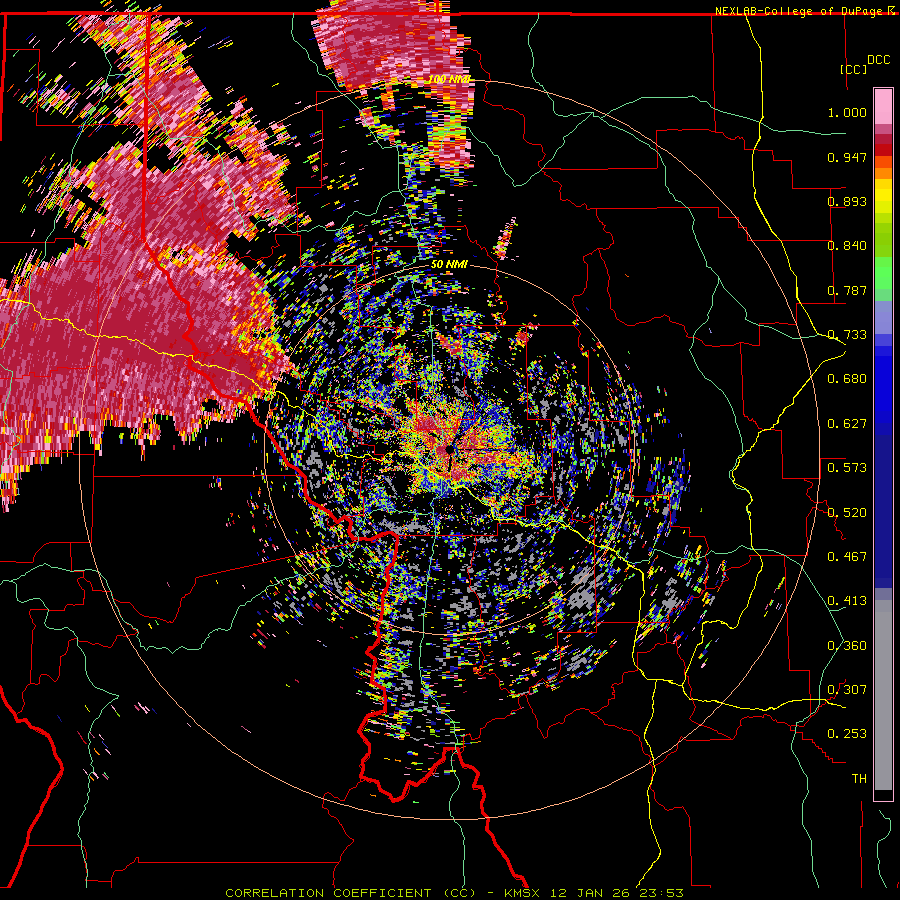Select the 0.520 scale value

[847, 513]
